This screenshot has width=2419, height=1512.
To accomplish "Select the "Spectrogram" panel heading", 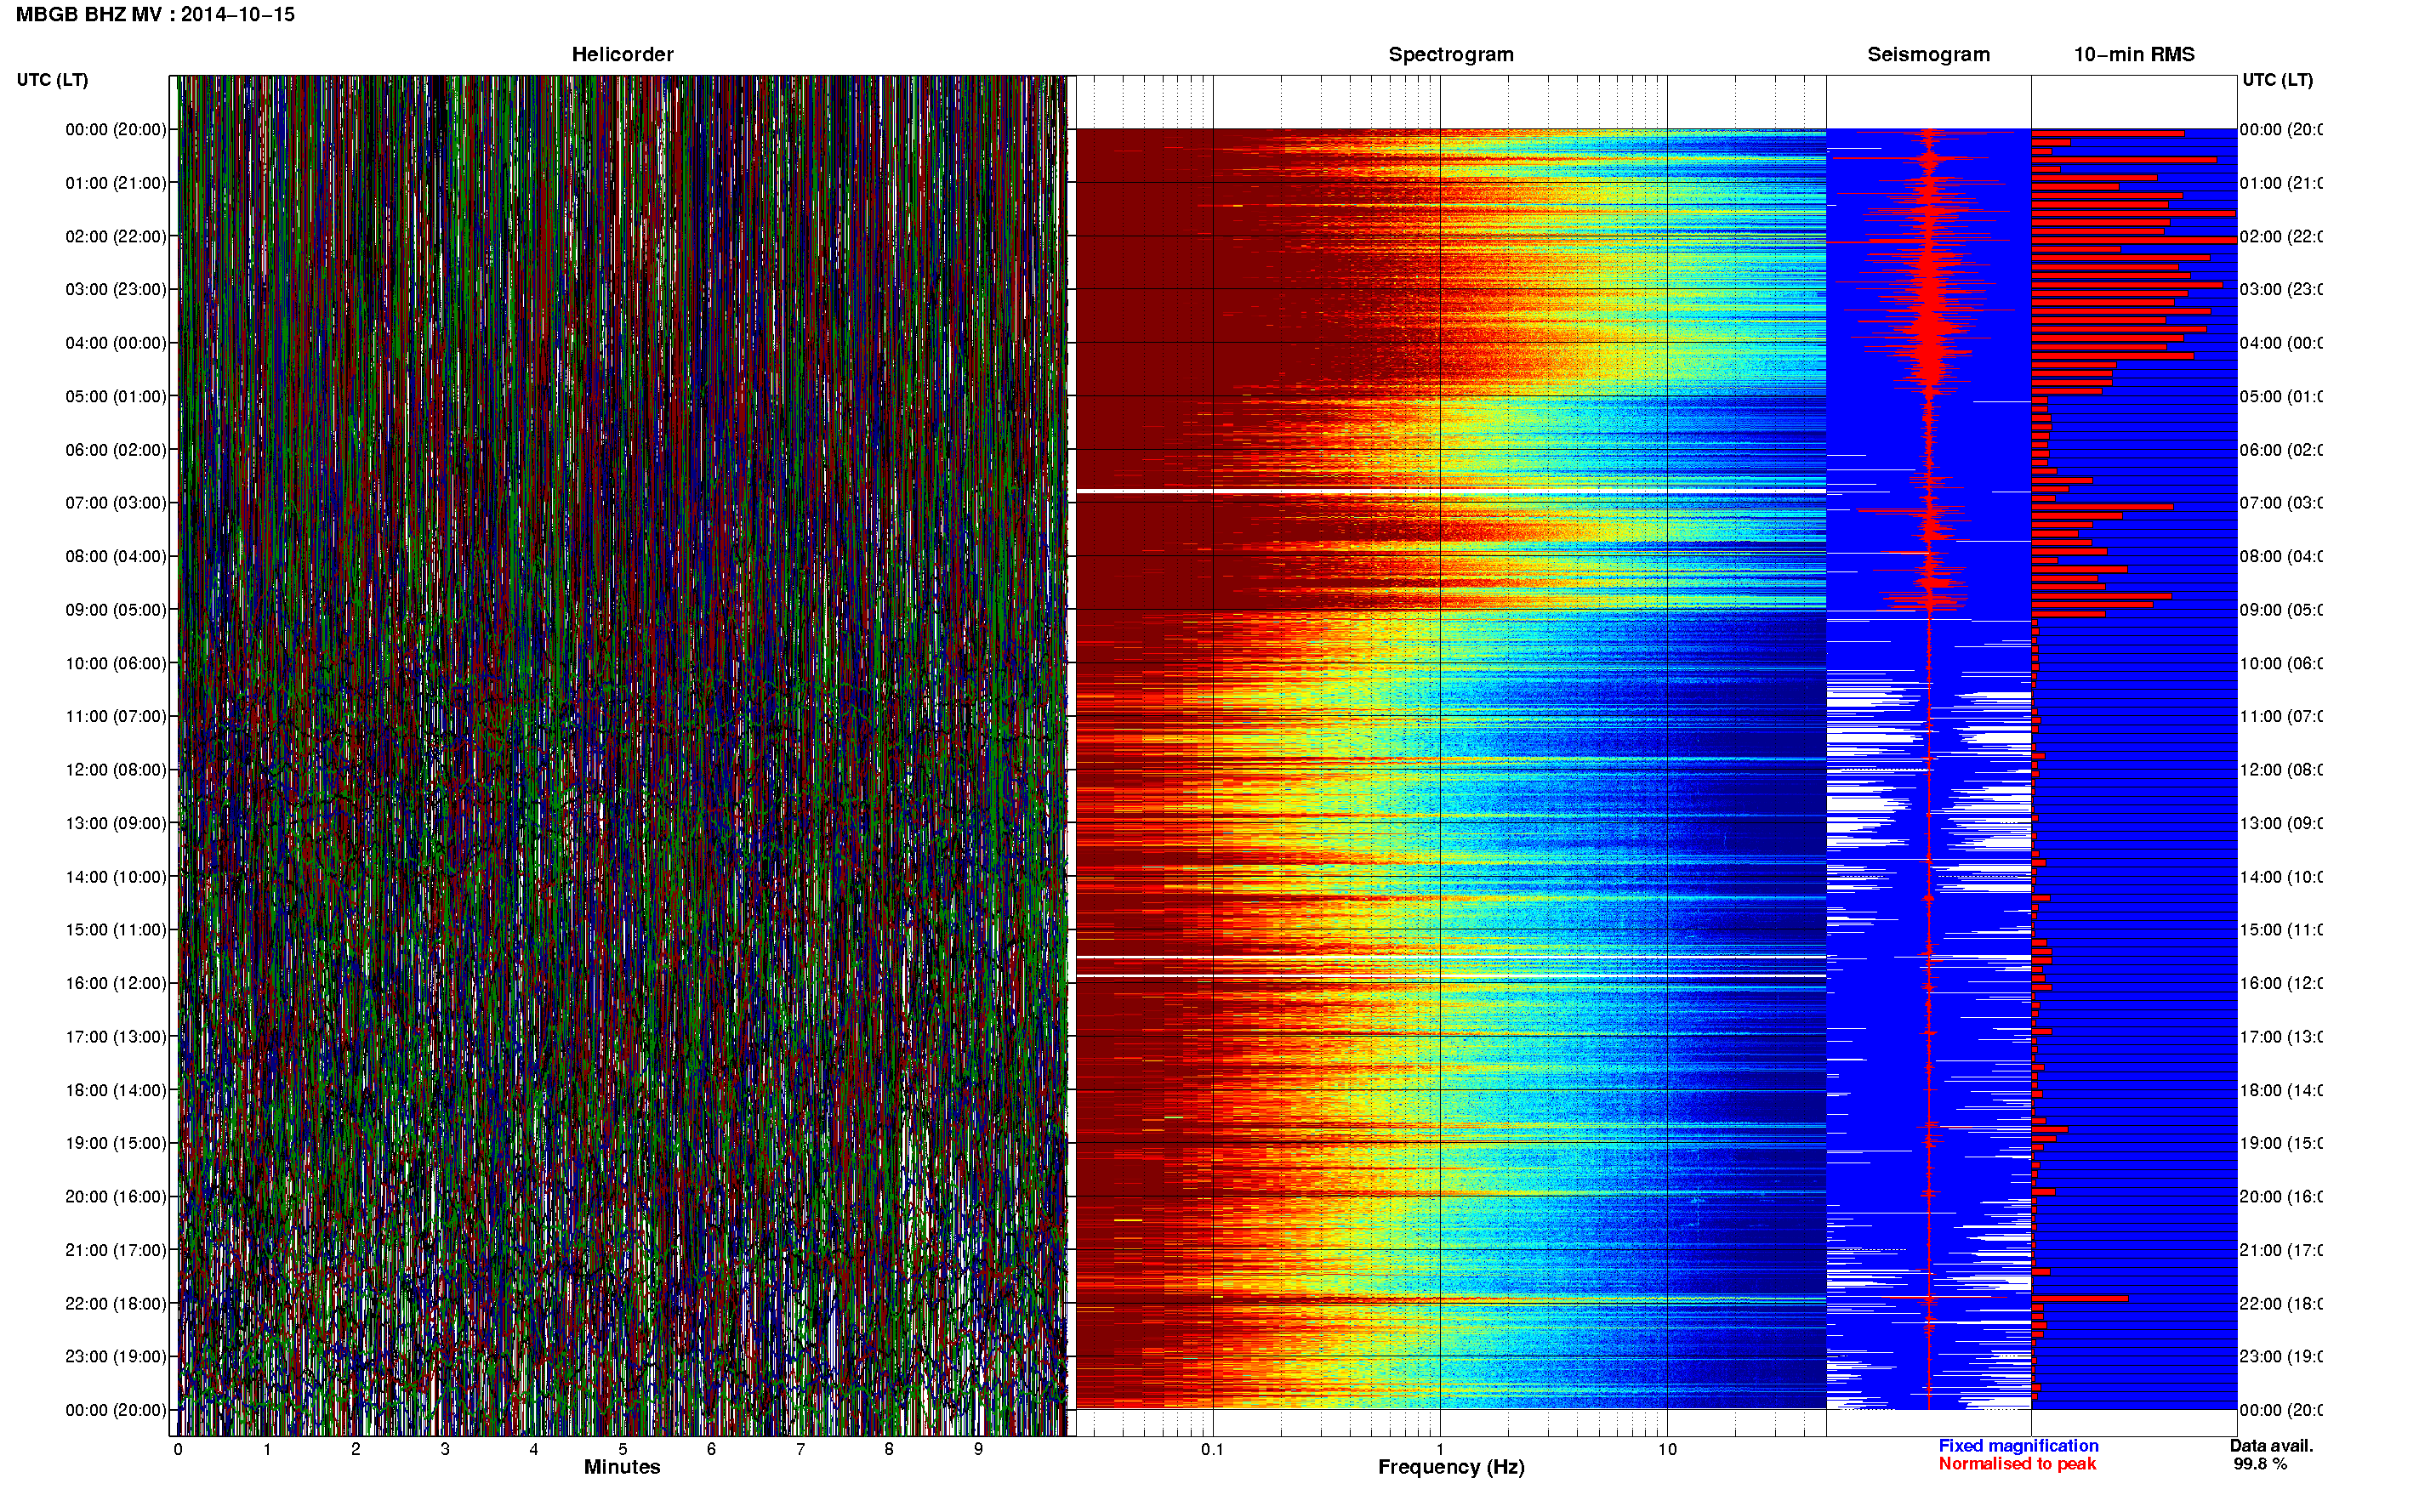I will point(1451,55).
